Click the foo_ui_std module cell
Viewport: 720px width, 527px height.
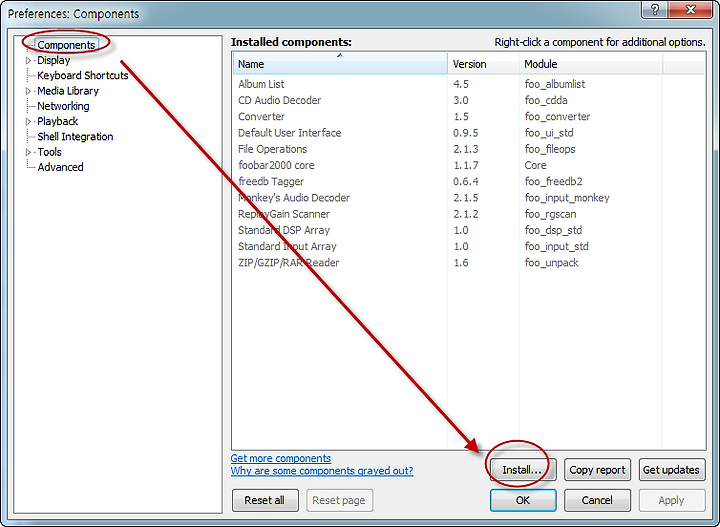[x=549, y=133]
